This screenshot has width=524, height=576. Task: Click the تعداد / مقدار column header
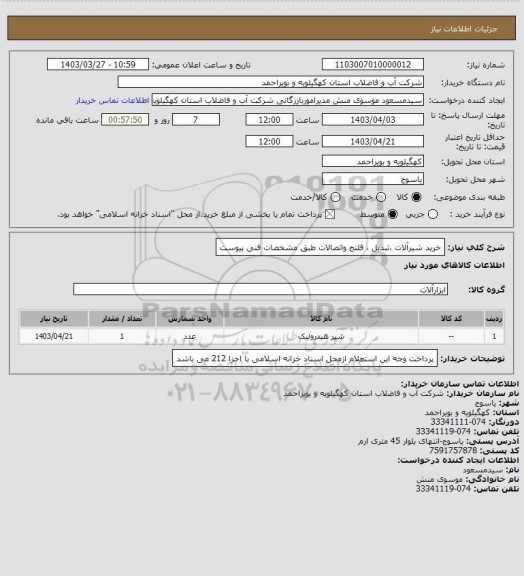coord(122,318)
